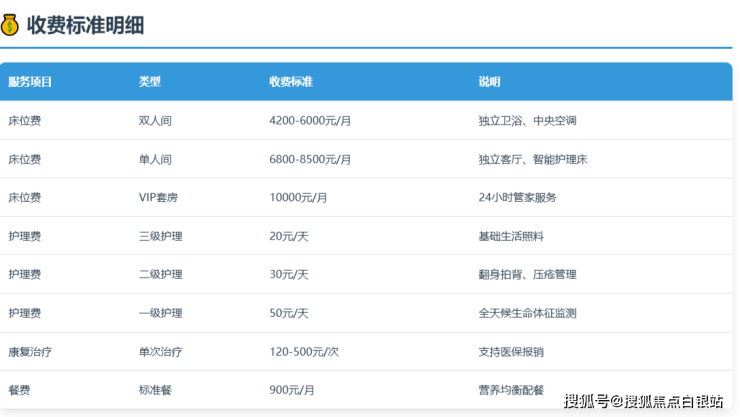Select the 一级护理 type cell
Viewport: 740px width, 417px height.
[160, 313]
